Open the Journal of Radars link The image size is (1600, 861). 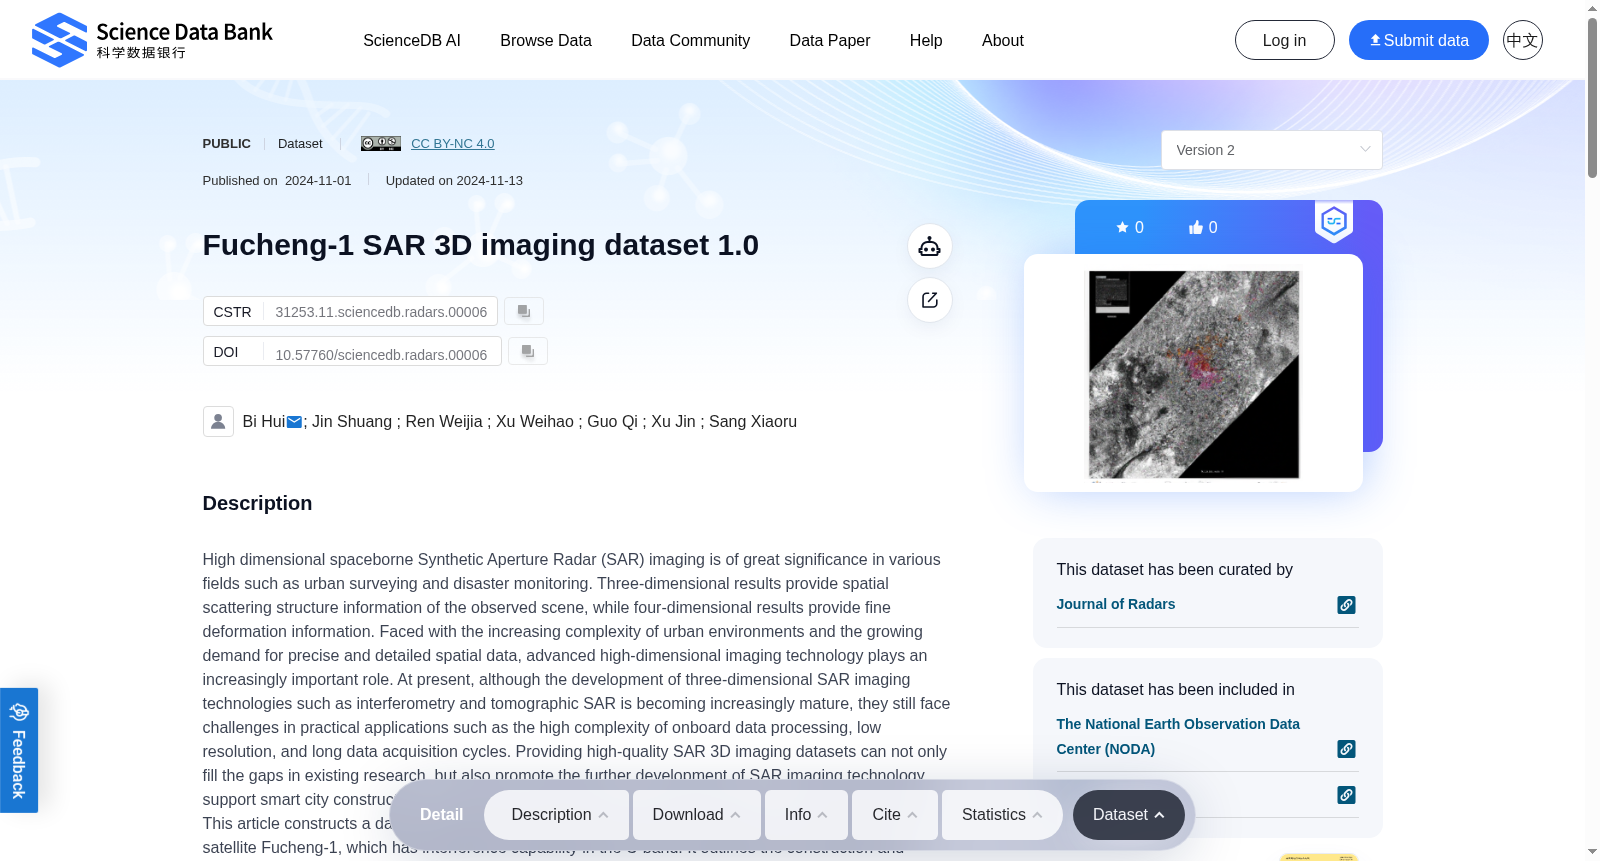coord(1116,604)
